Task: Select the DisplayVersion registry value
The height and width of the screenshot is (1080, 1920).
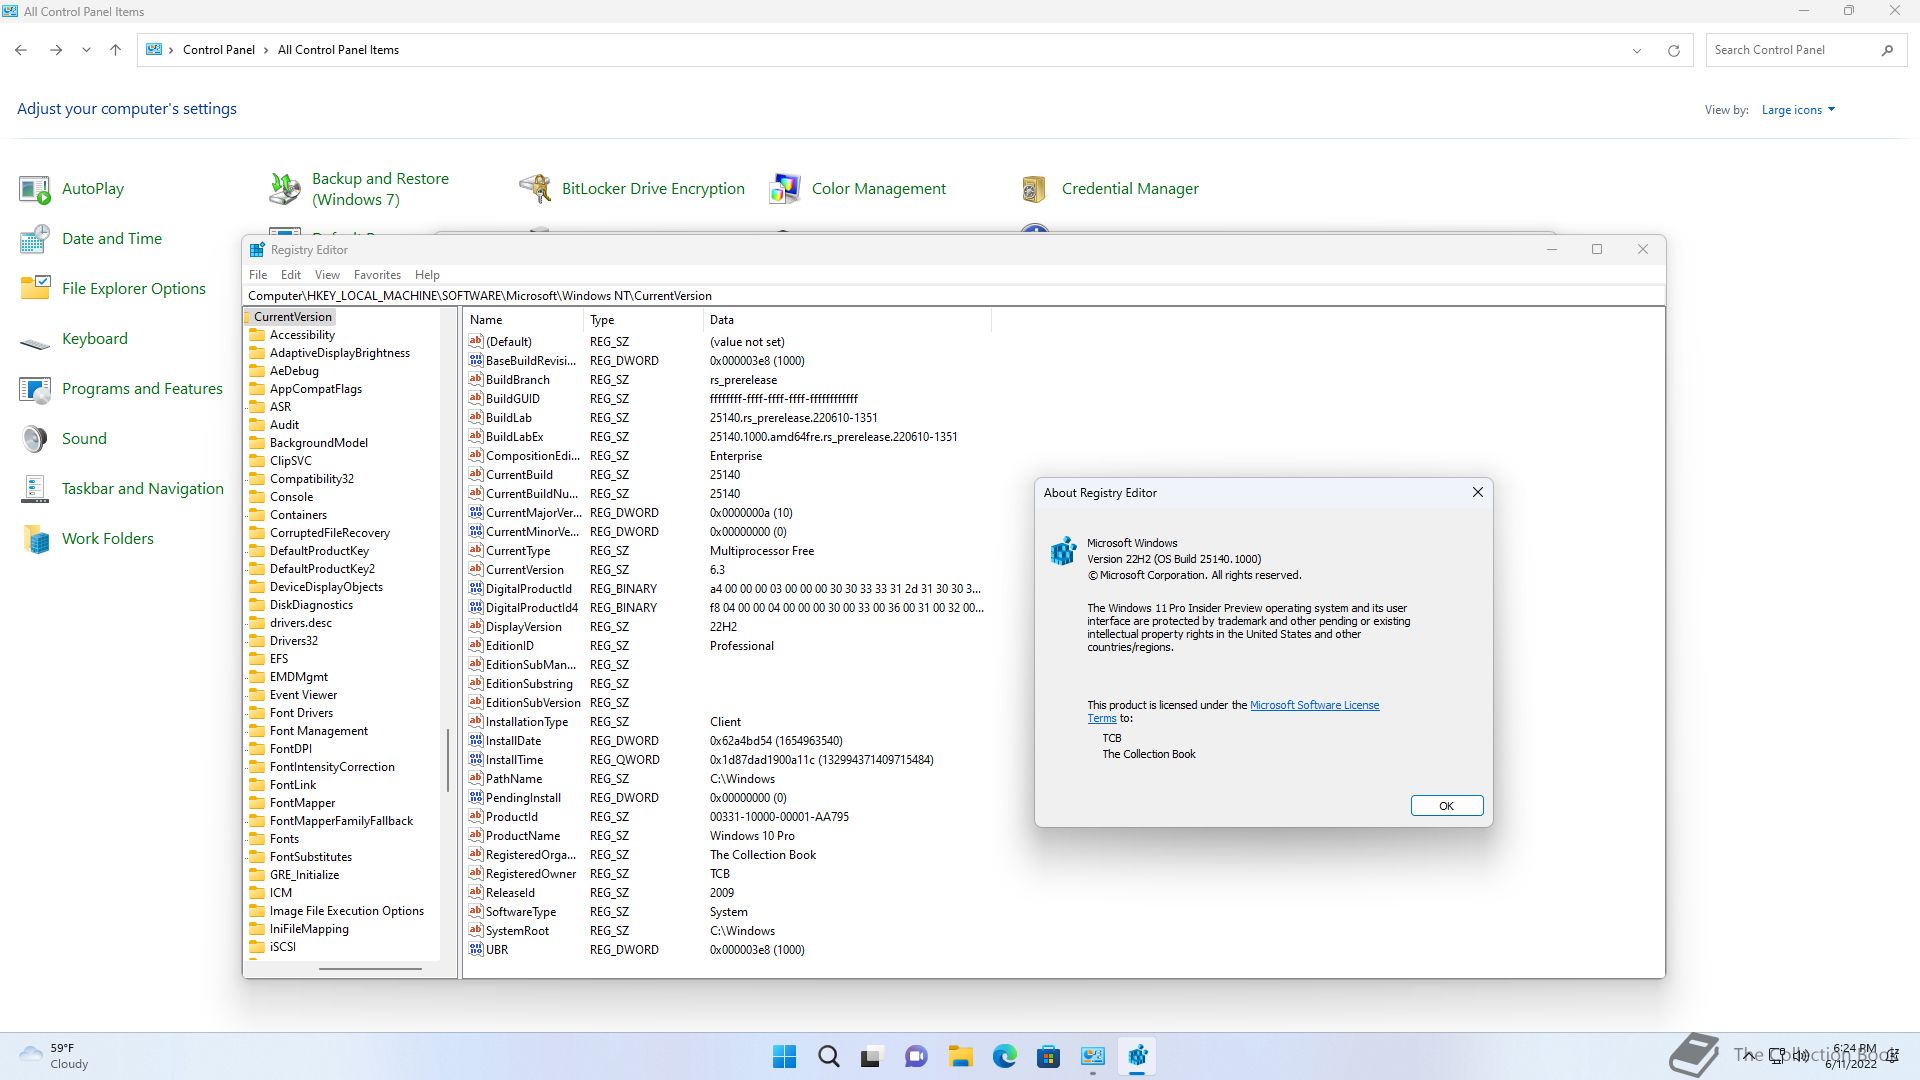Action: tap(523, 627)
